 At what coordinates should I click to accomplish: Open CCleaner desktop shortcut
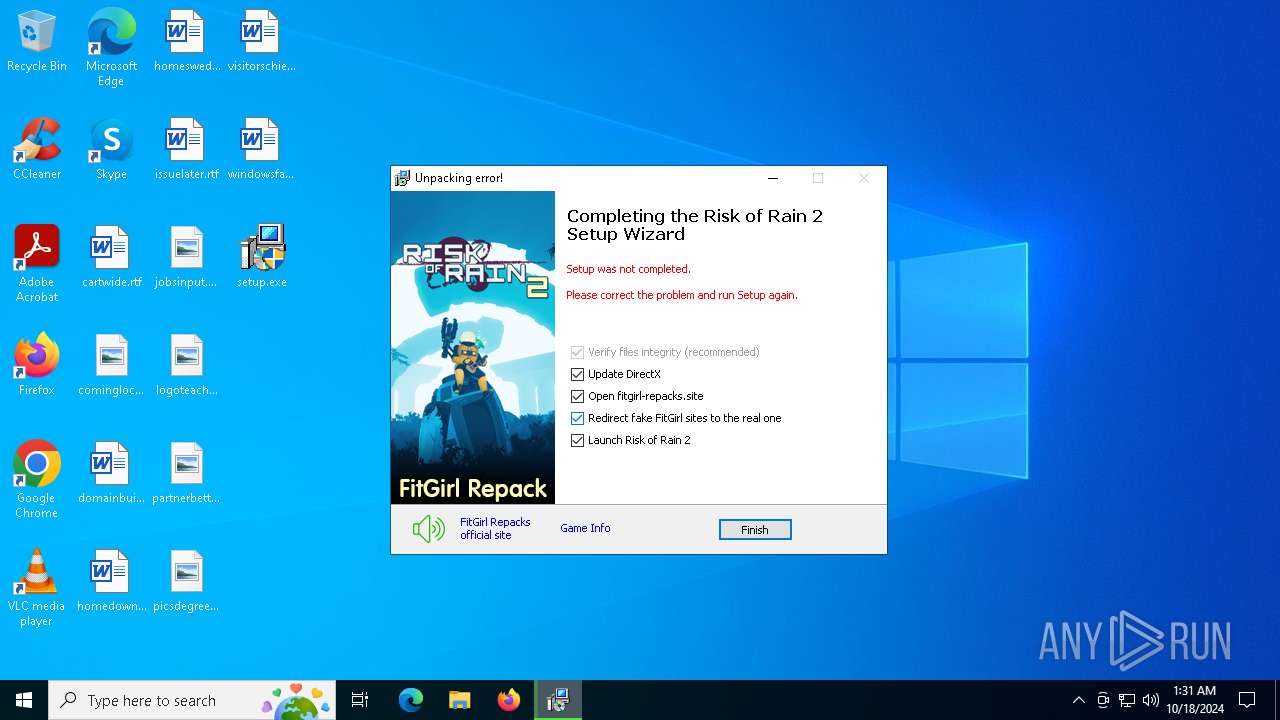point(37,149)
